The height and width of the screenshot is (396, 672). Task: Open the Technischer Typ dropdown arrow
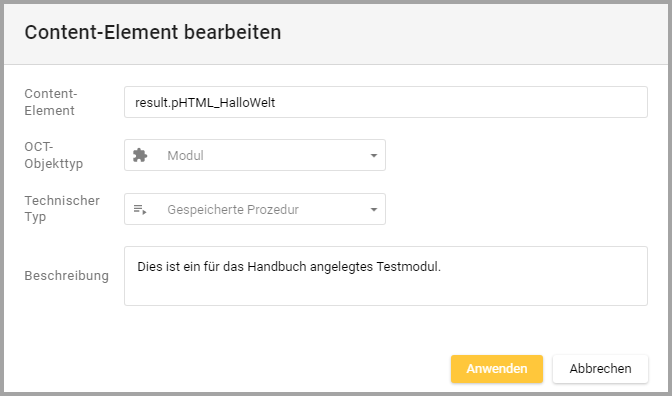(x=374, y=210)
